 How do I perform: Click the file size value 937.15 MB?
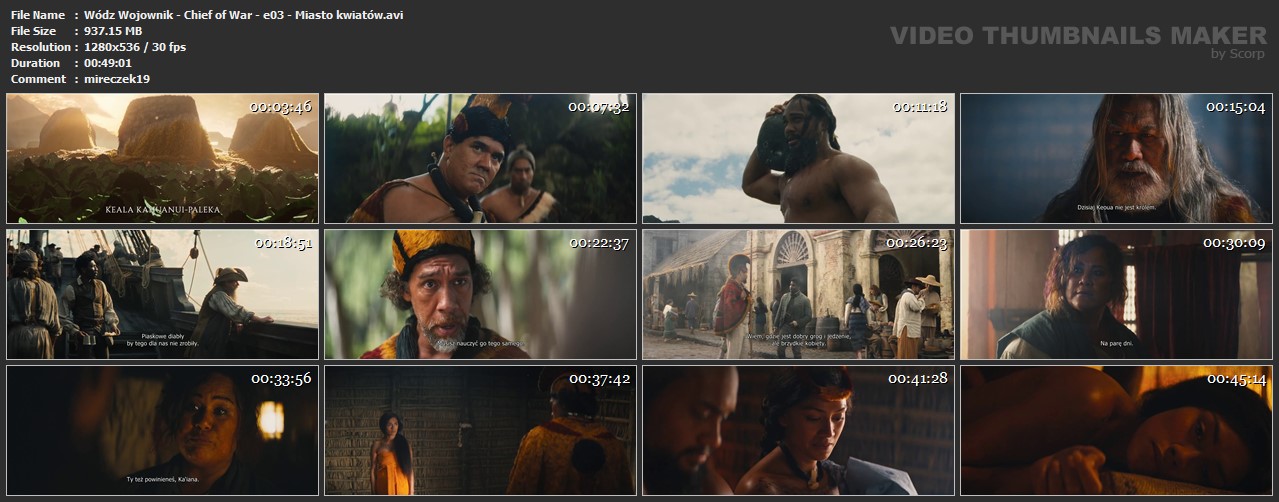113,31
